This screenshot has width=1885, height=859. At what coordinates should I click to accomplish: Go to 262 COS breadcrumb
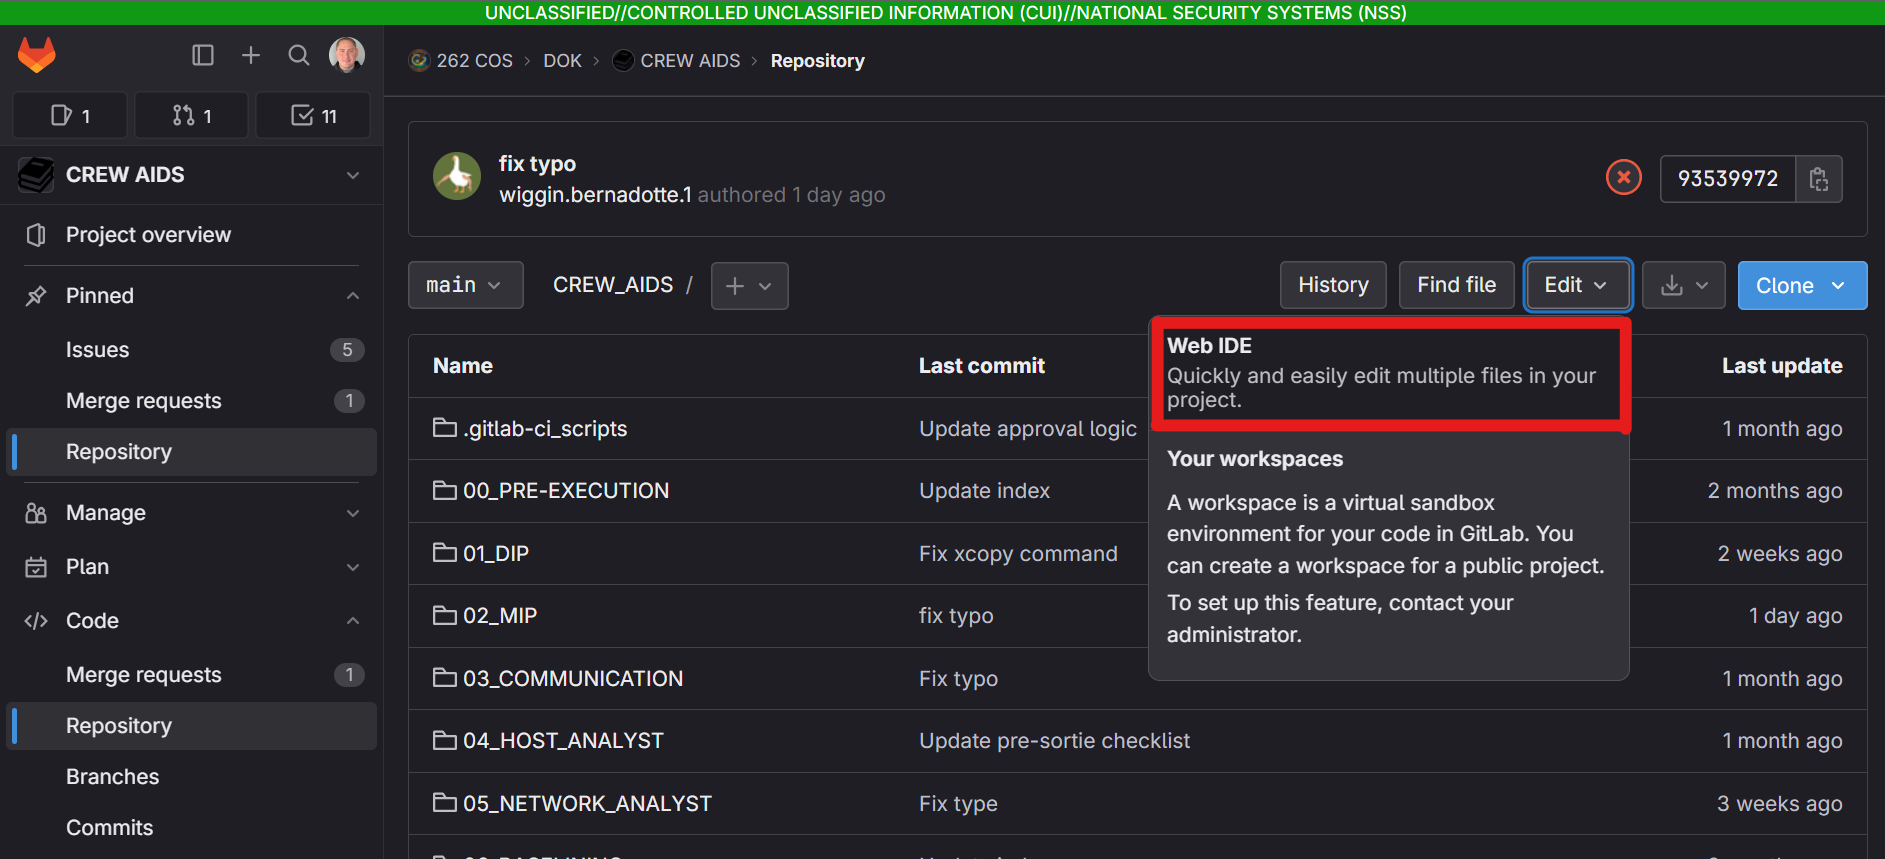click(474, 61)
